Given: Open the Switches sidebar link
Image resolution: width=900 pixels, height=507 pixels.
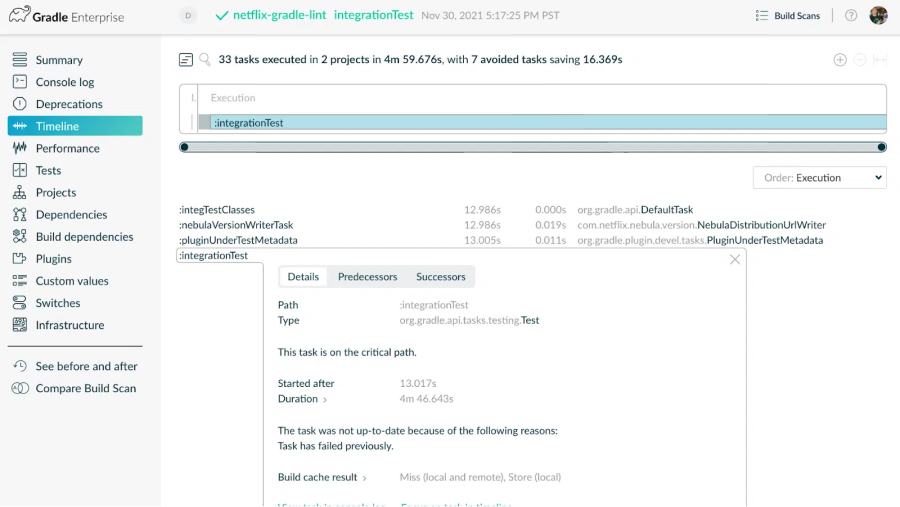Looking at the screenshot, I should pyautogui.click(x=58, y=303).
